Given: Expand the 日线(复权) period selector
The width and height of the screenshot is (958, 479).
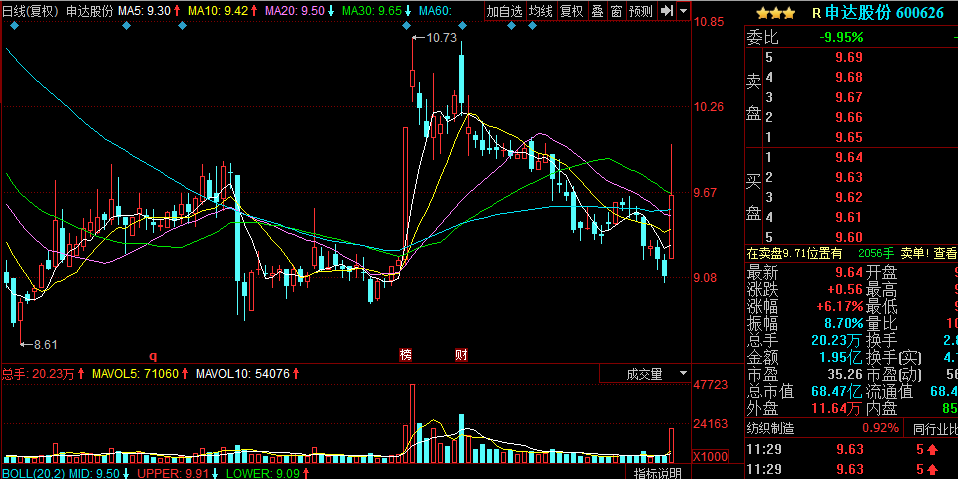Looking at the screenshot, I should click(x=31, y=10).
